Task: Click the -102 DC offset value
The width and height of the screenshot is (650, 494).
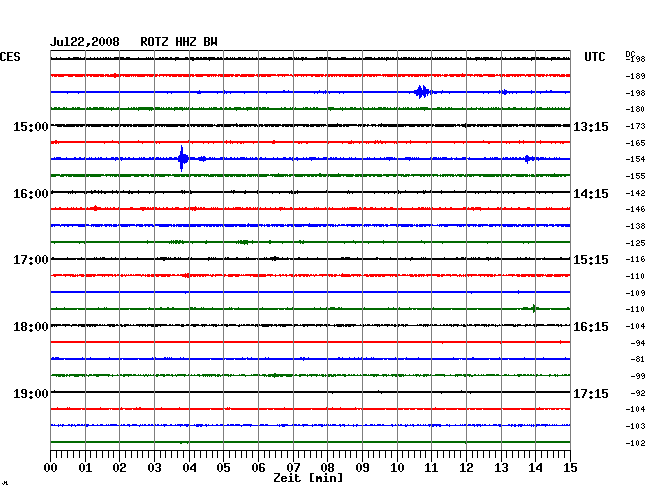Action: click(635, 443)
